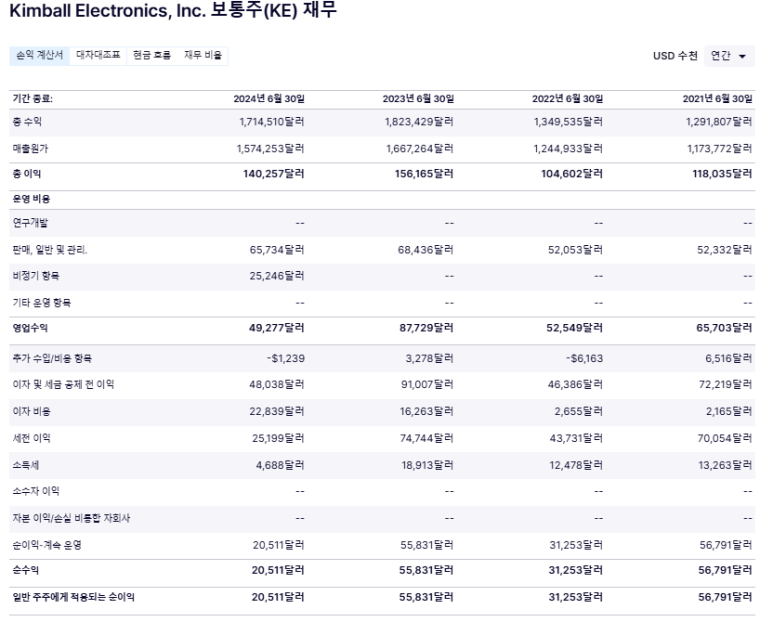The height and width of the screenshot is (622, 773).
Task: Click the 2021년 6월 30일 column header
Action: 722,99
